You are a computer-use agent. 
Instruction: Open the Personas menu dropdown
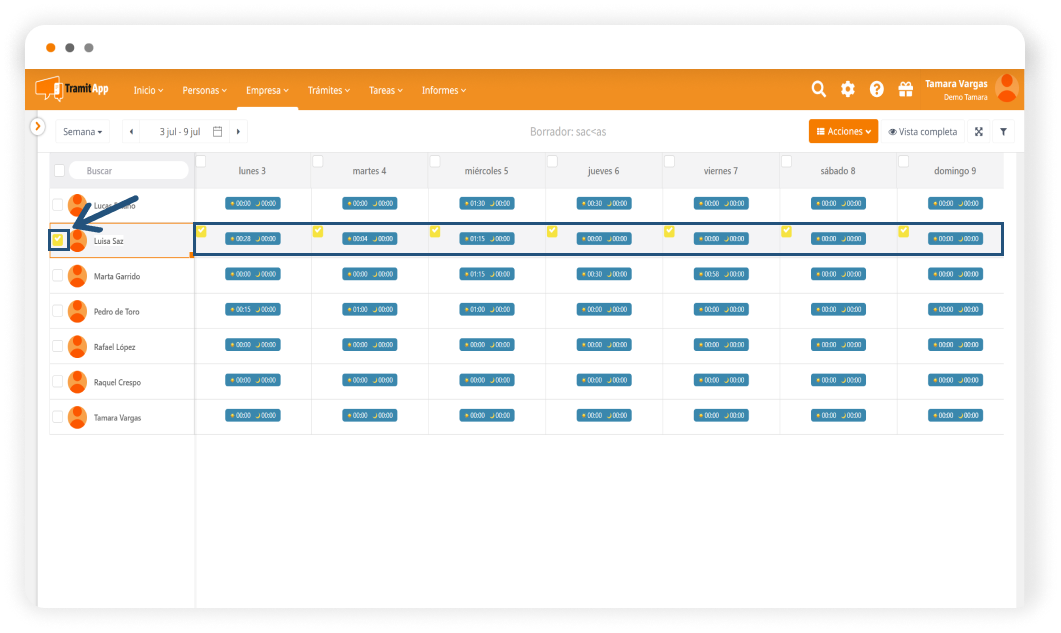204,90
